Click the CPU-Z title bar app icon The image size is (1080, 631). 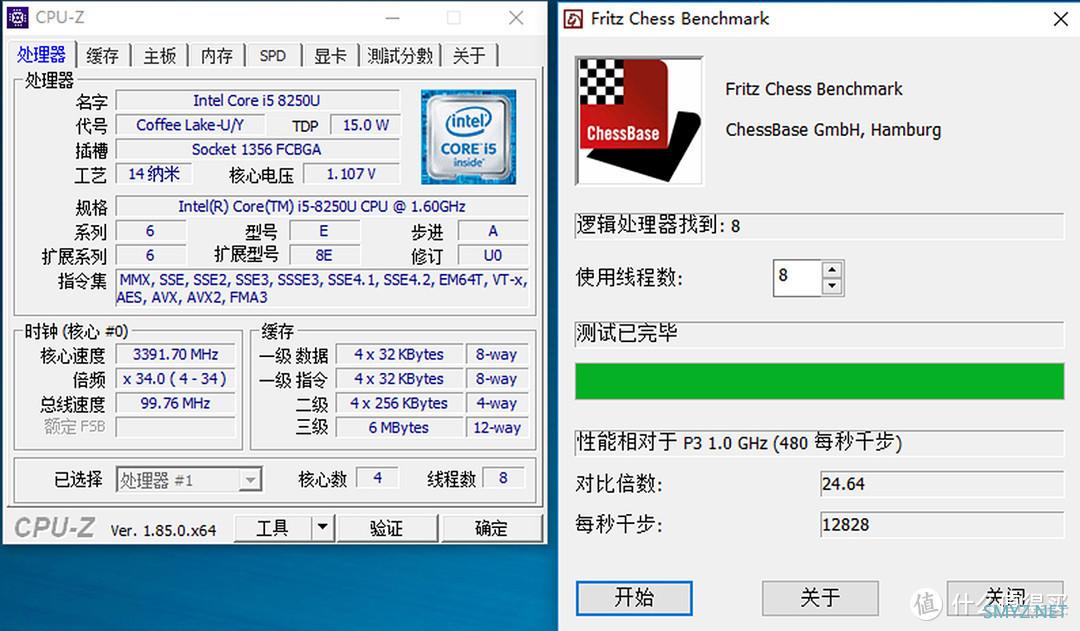coord(17,17)
